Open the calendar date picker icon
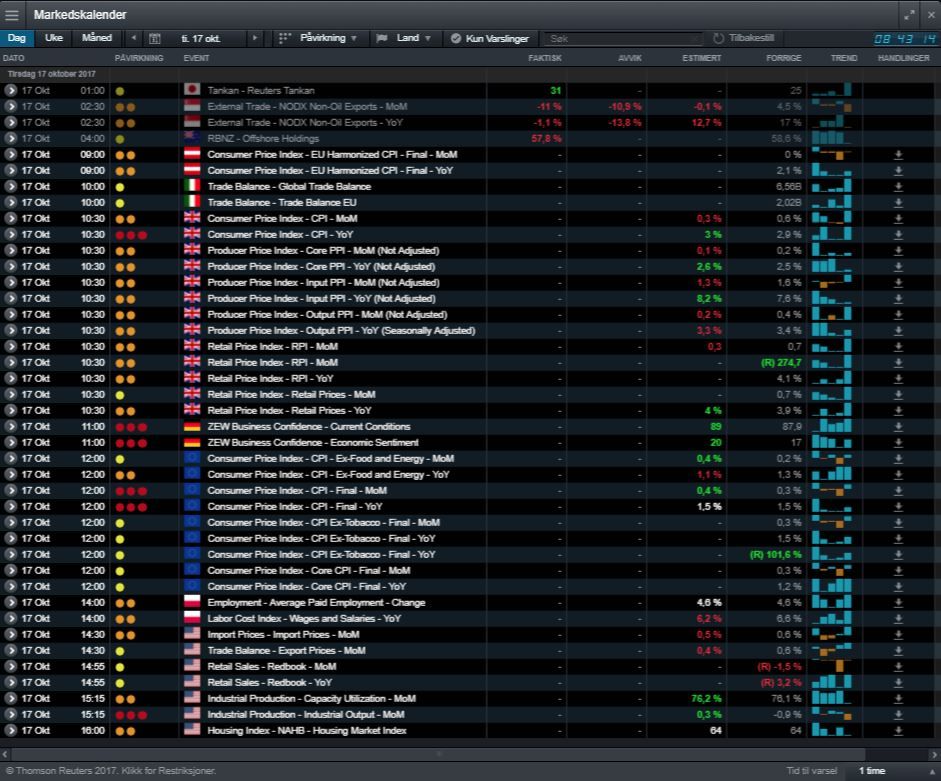This screenshot has height=781, width=941. point(154,38)
